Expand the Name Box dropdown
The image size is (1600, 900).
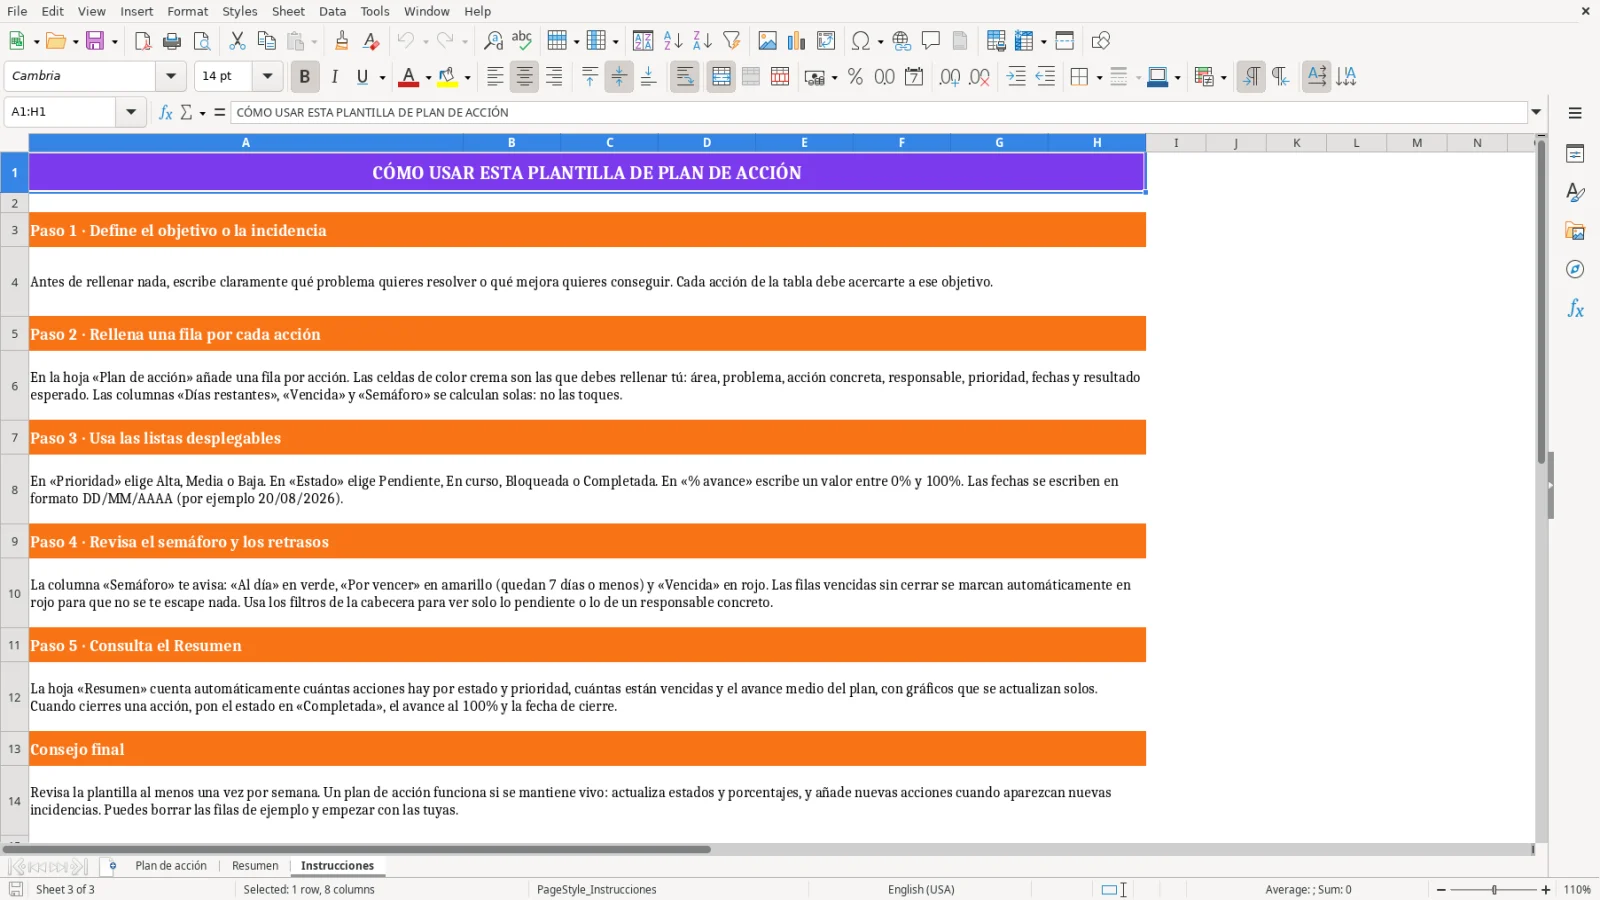click(131, 112)
